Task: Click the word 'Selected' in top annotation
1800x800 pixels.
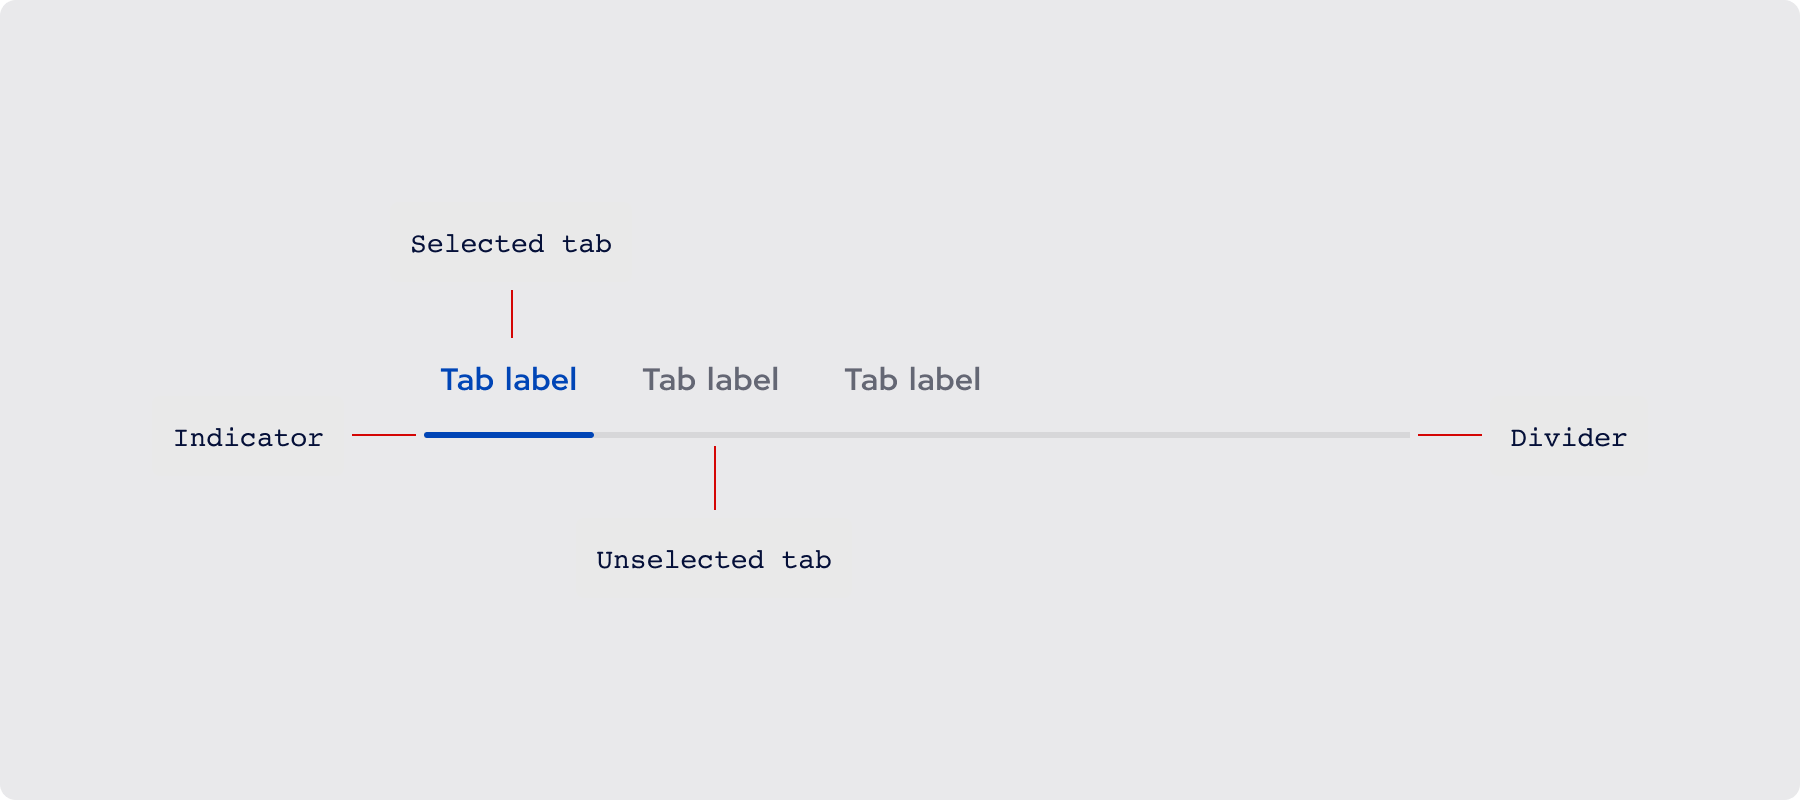Action: tap(477, 244)
